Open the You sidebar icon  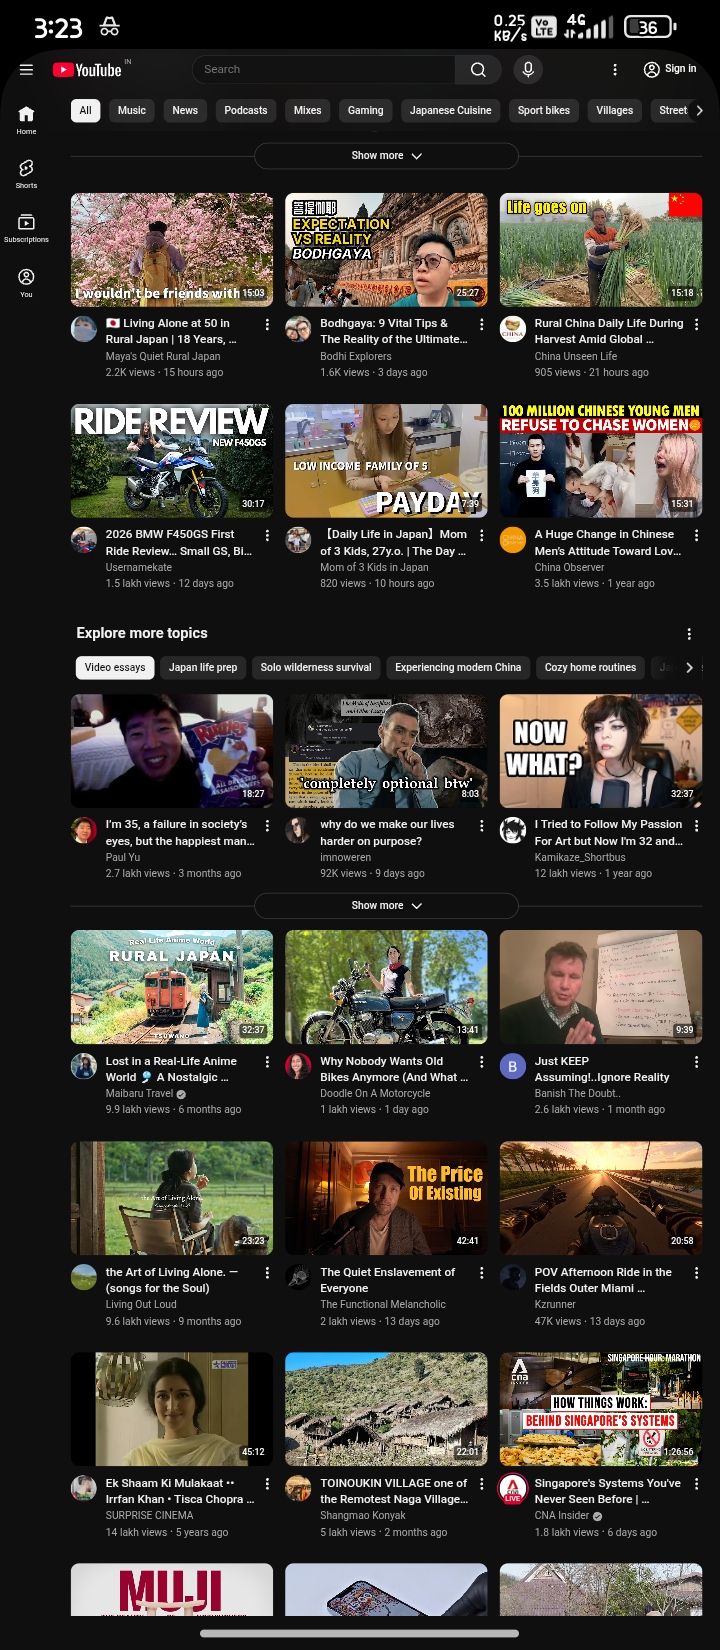26,281
